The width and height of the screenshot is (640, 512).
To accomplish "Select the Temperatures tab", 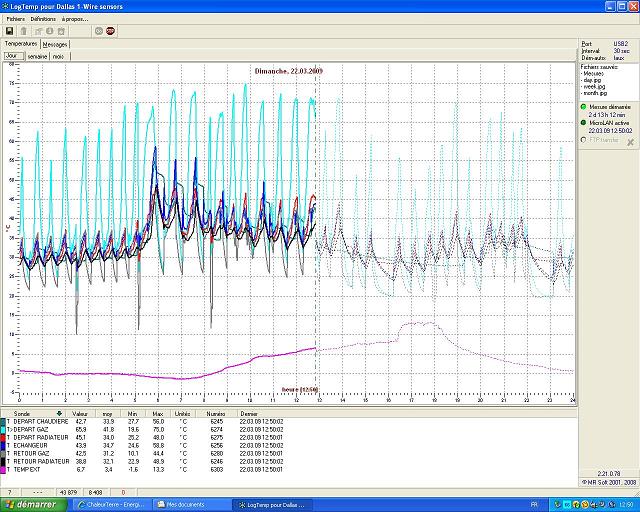I will tap(21, 45).
